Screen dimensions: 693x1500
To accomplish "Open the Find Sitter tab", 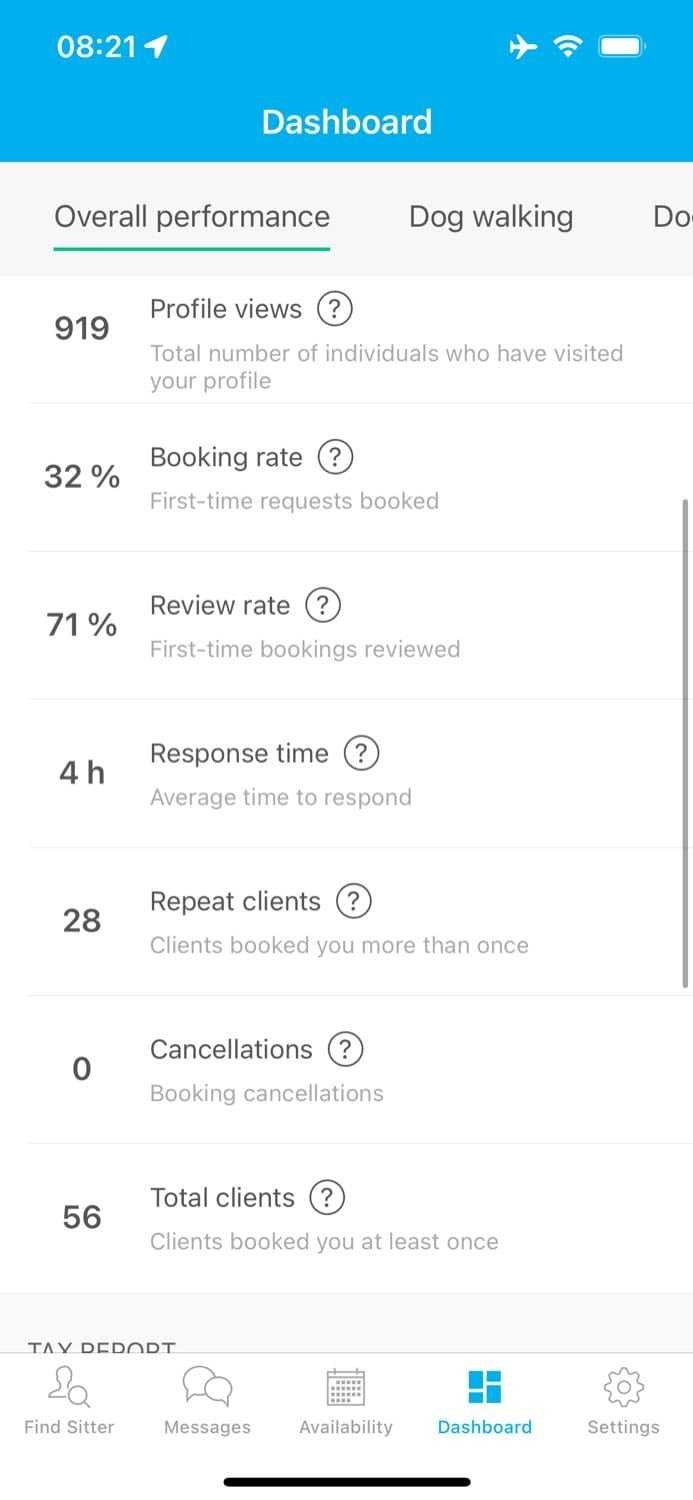I will tap(69, 1401).
